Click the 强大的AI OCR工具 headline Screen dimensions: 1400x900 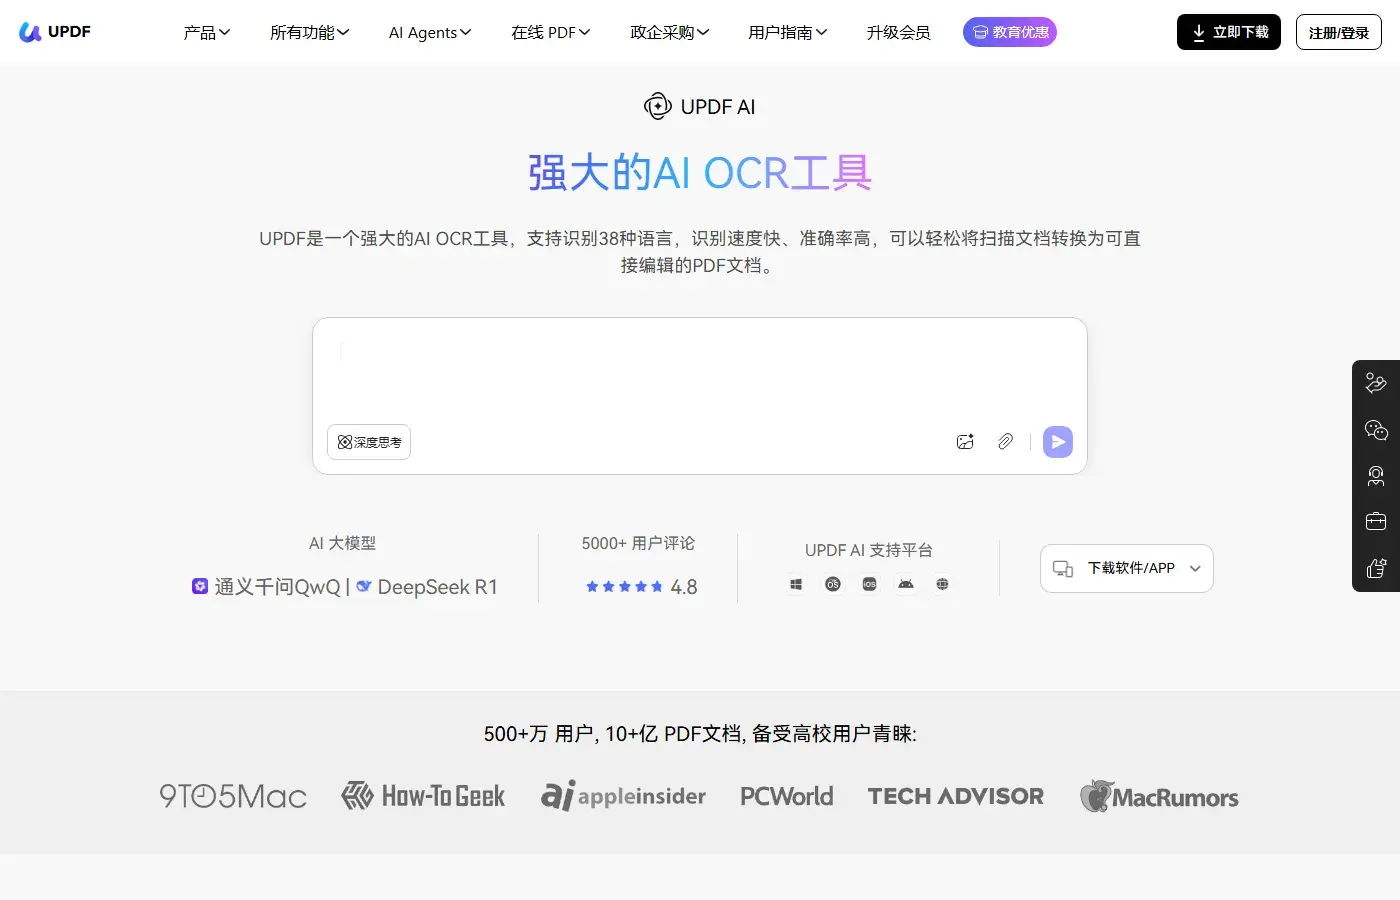tap(700, 173)
